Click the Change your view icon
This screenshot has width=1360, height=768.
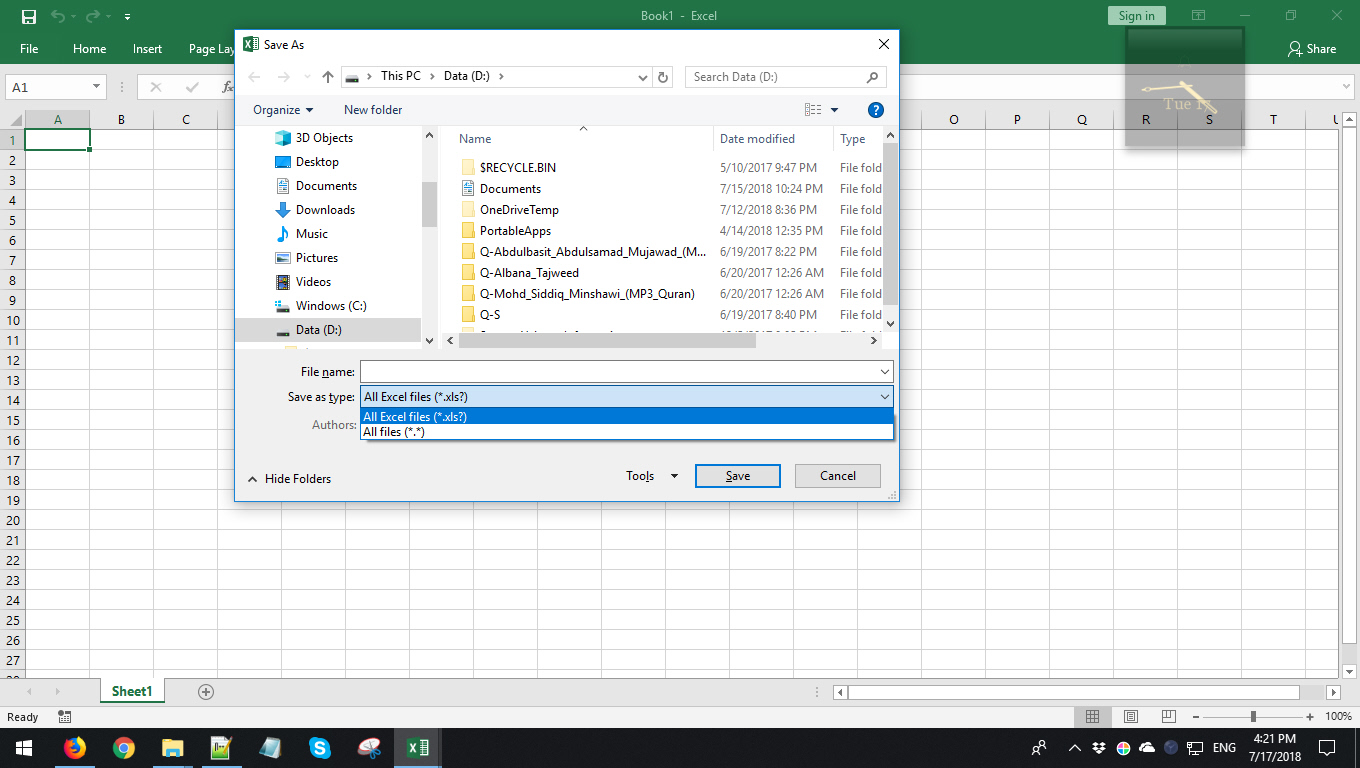point(813,110)
